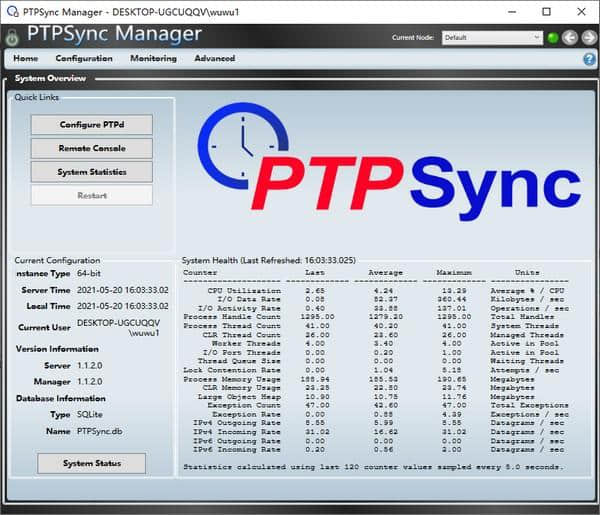The image size is (600, 515).
Task: Open the Home menu
Action: 26,59
